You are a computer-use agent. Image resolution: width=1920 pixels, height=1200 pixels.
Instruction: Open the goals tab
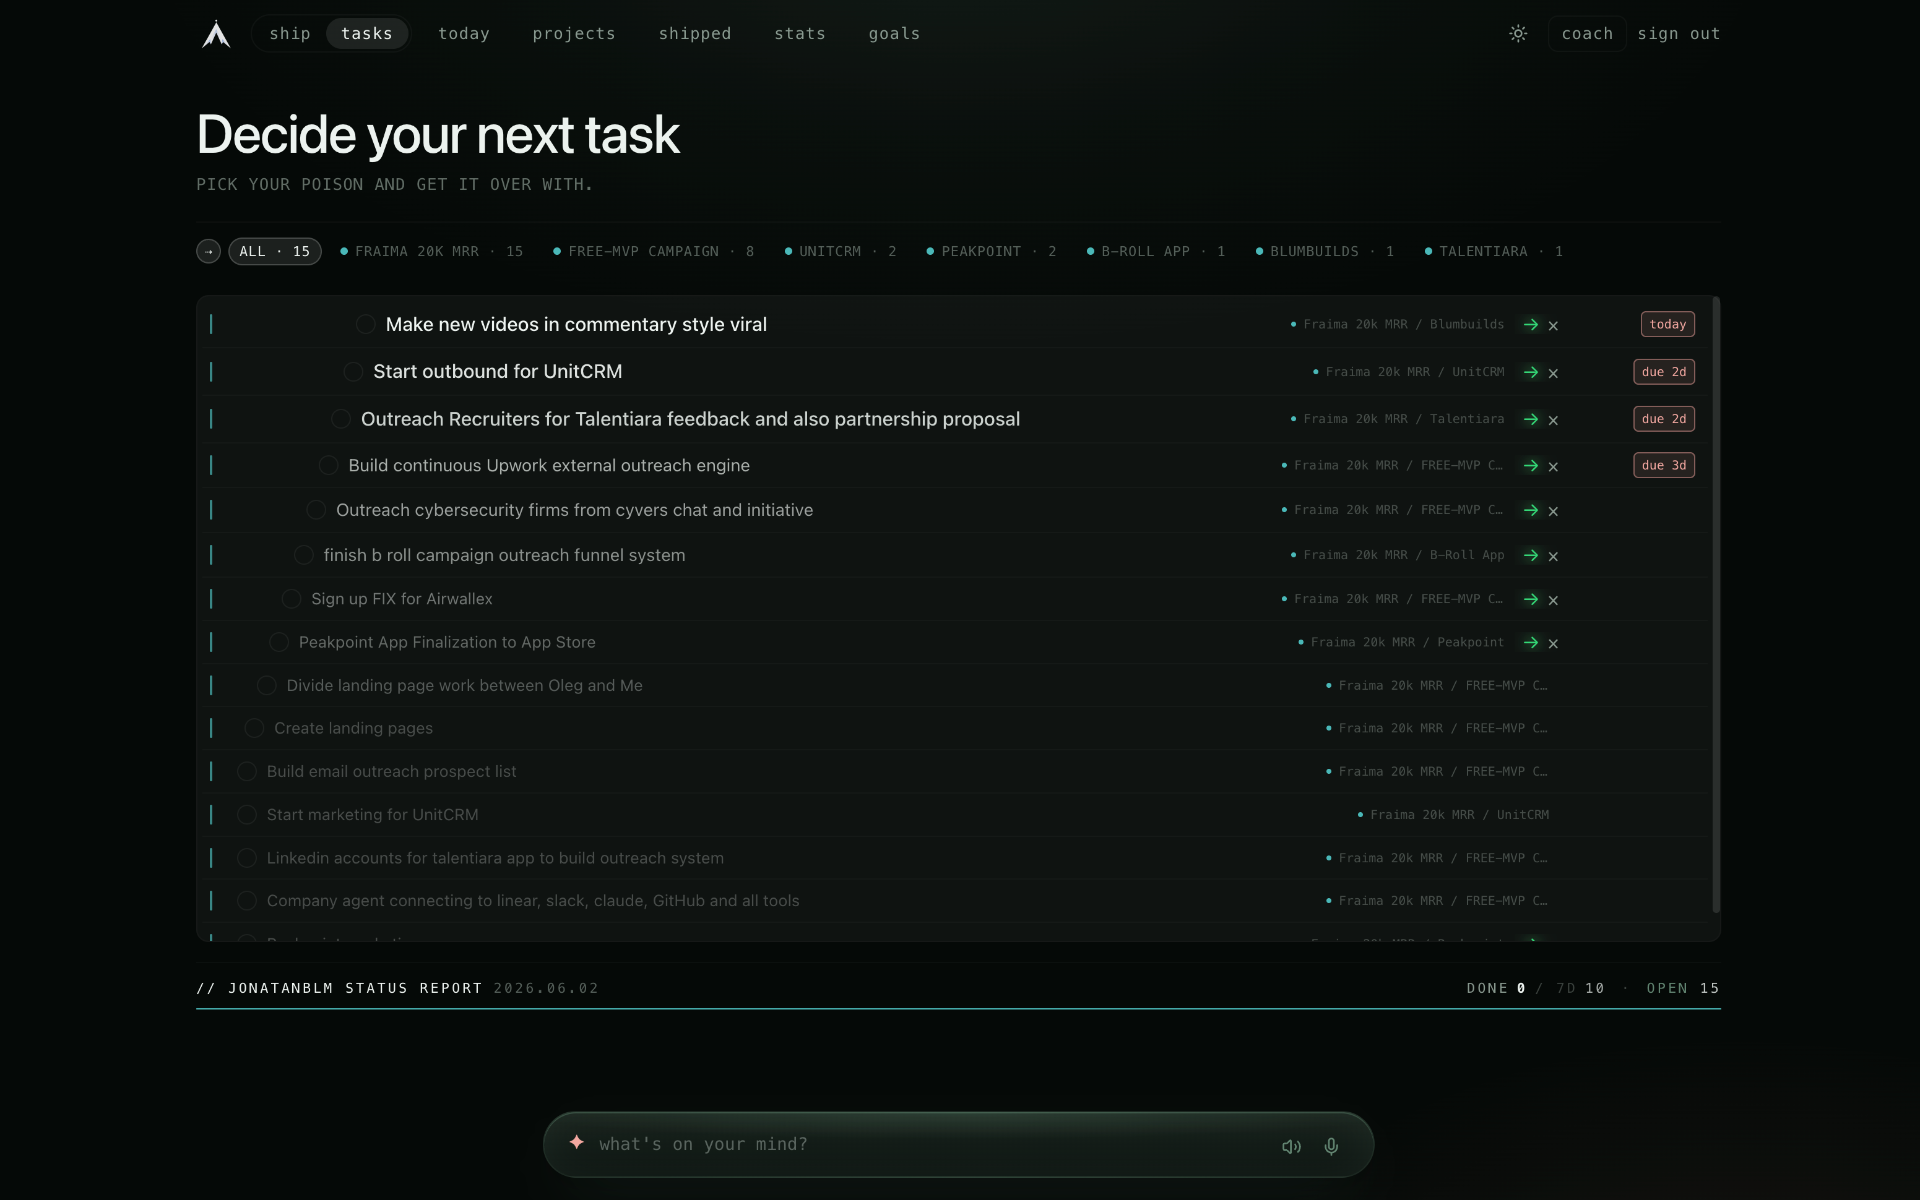(x=894, y=34)
